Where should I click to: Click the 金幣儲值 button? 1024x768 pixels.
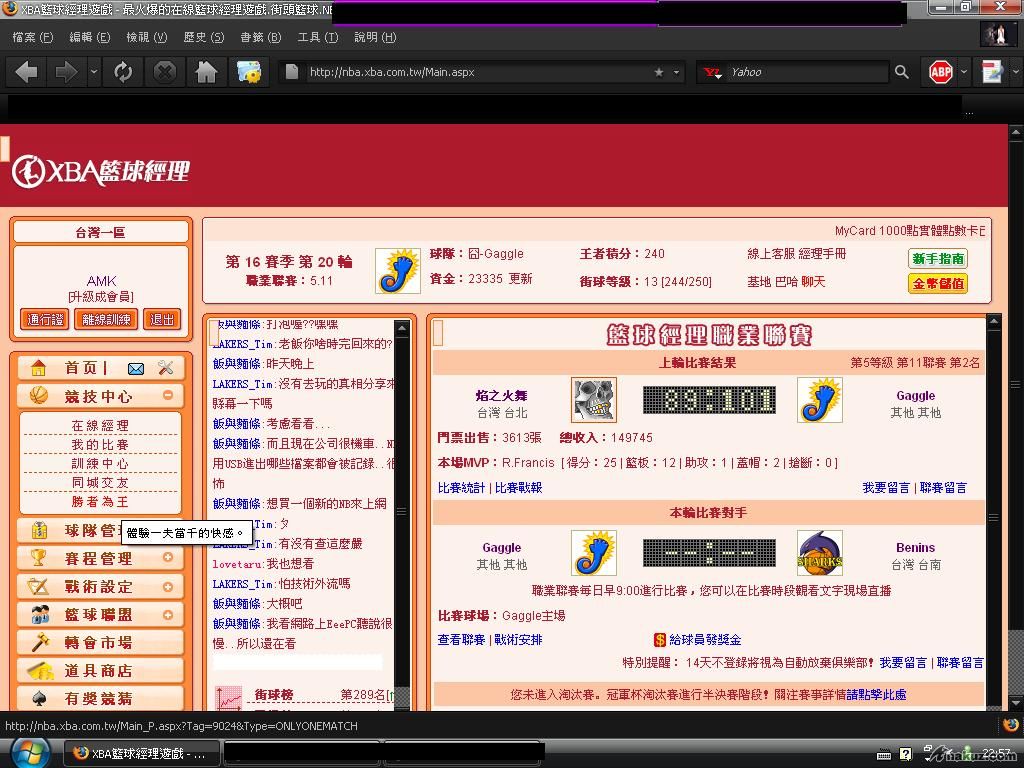pos(938,283)
